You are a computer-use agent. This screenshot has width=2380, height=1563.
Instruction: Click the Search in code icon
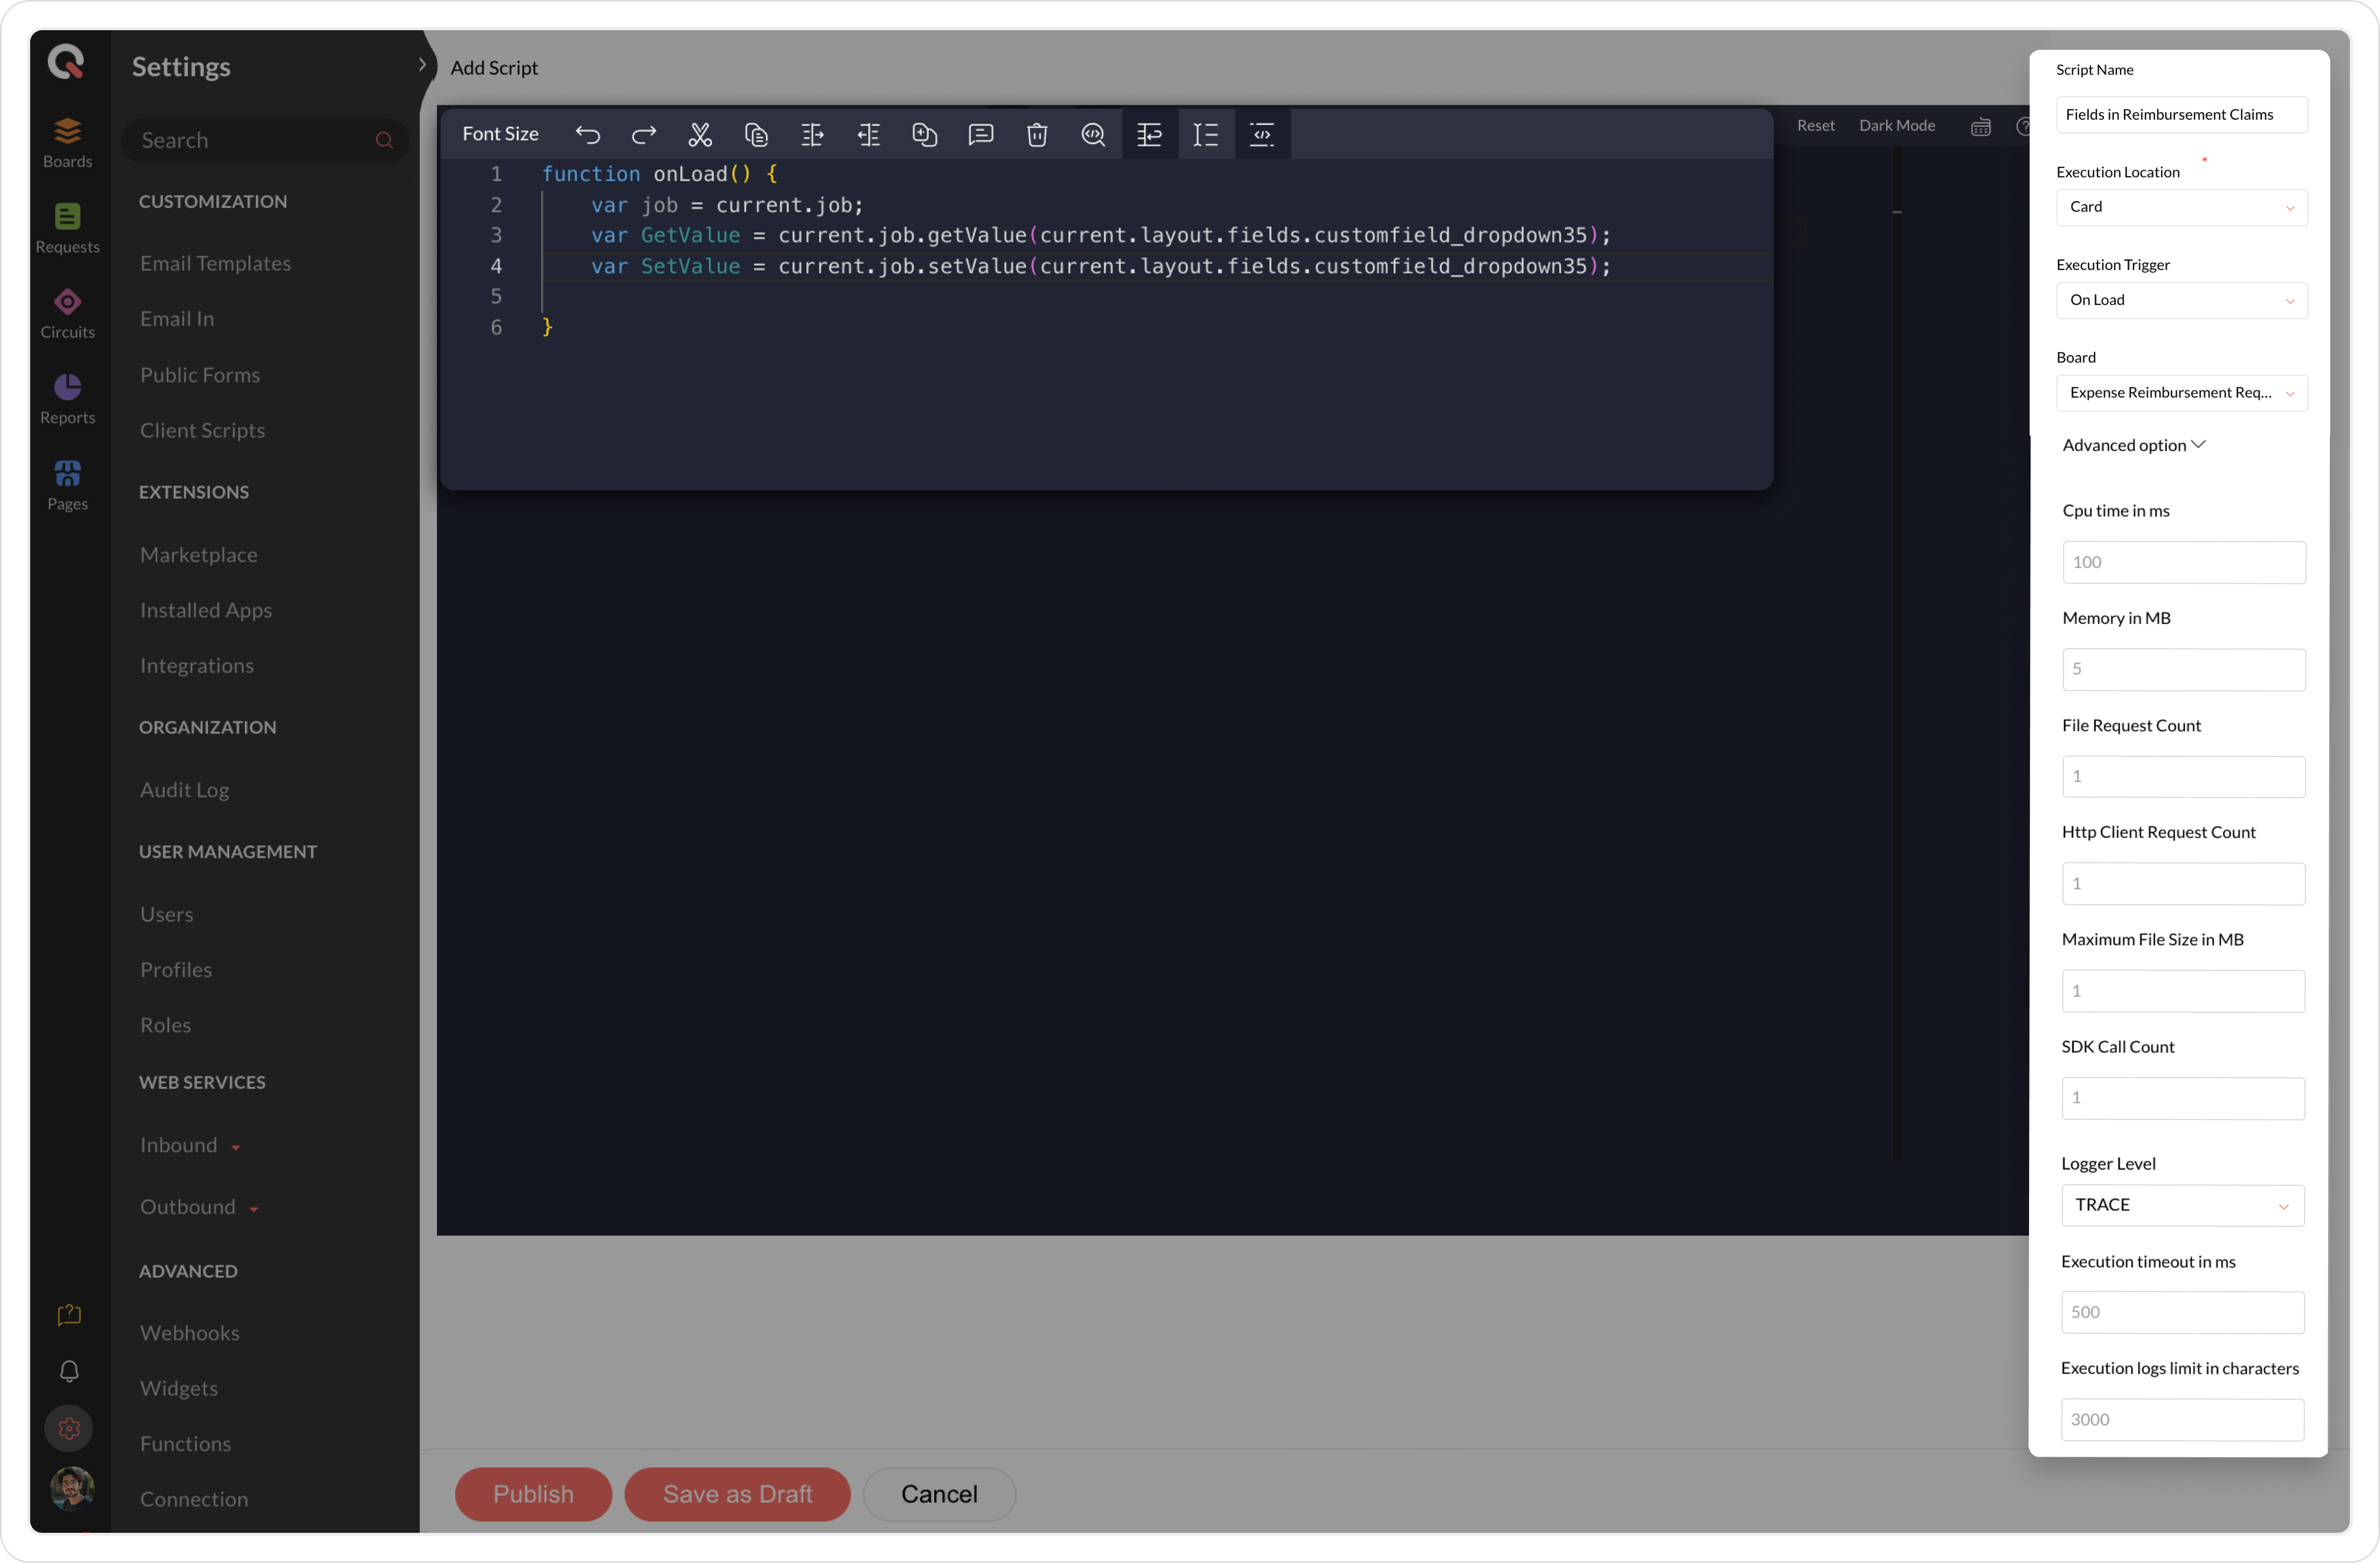(1093, 134)
